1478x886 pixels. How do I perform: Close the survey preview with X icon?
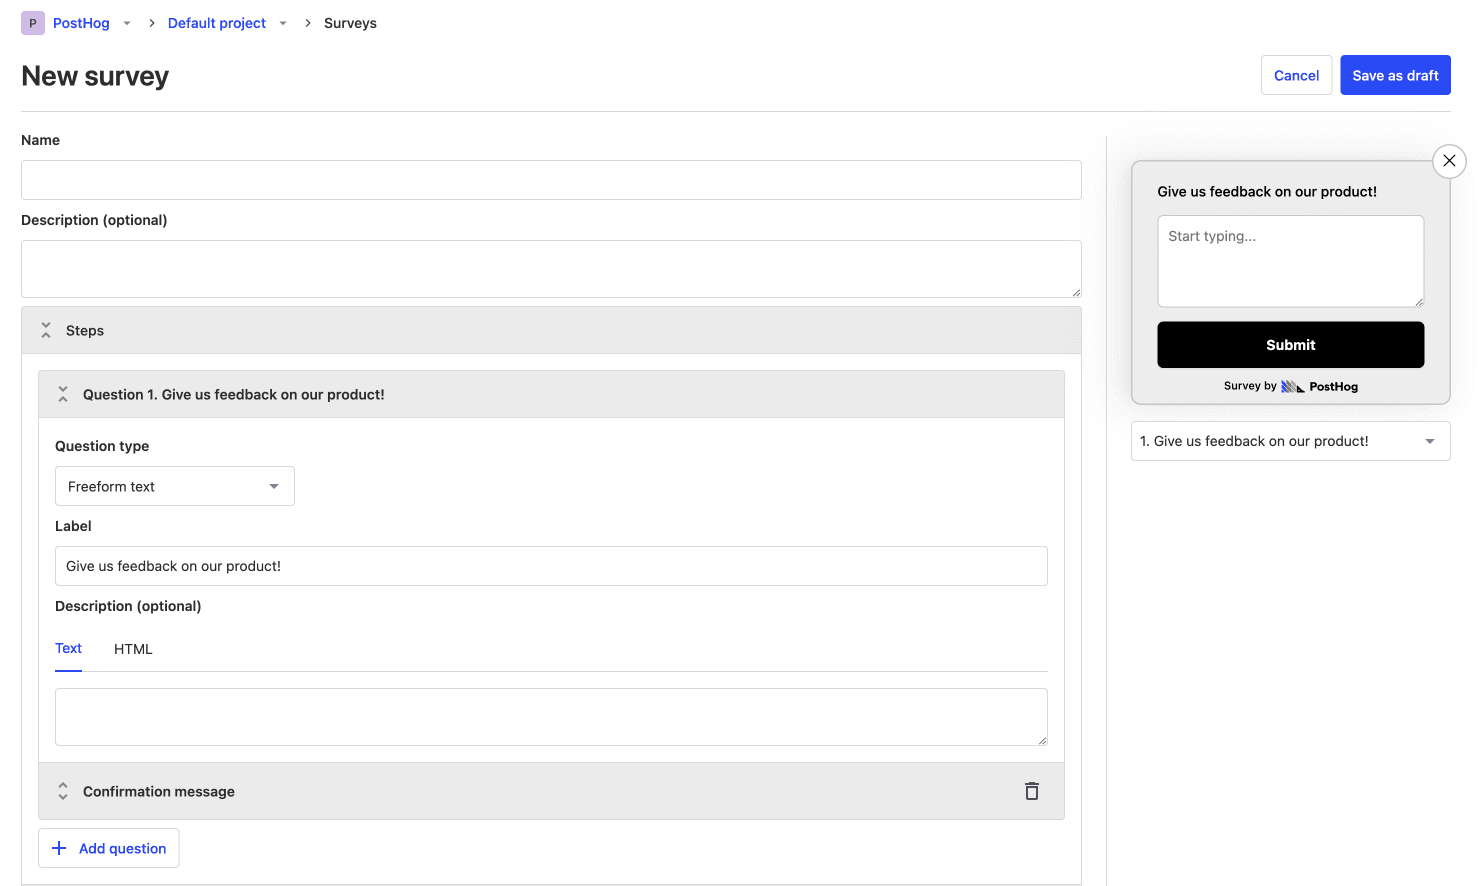pyautogui.click(x=1449, y=161)
